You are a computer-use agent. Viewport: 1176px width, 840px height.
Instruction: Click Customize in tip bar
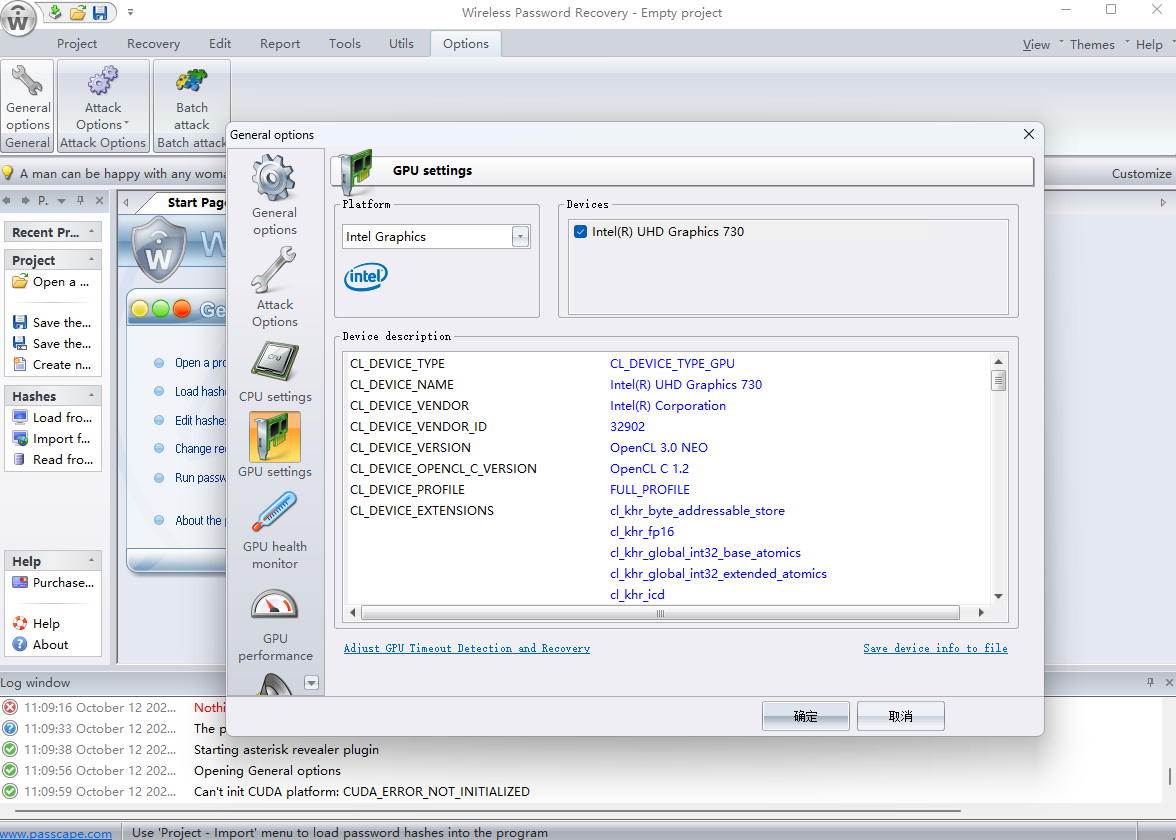(x=1141, y=173)
